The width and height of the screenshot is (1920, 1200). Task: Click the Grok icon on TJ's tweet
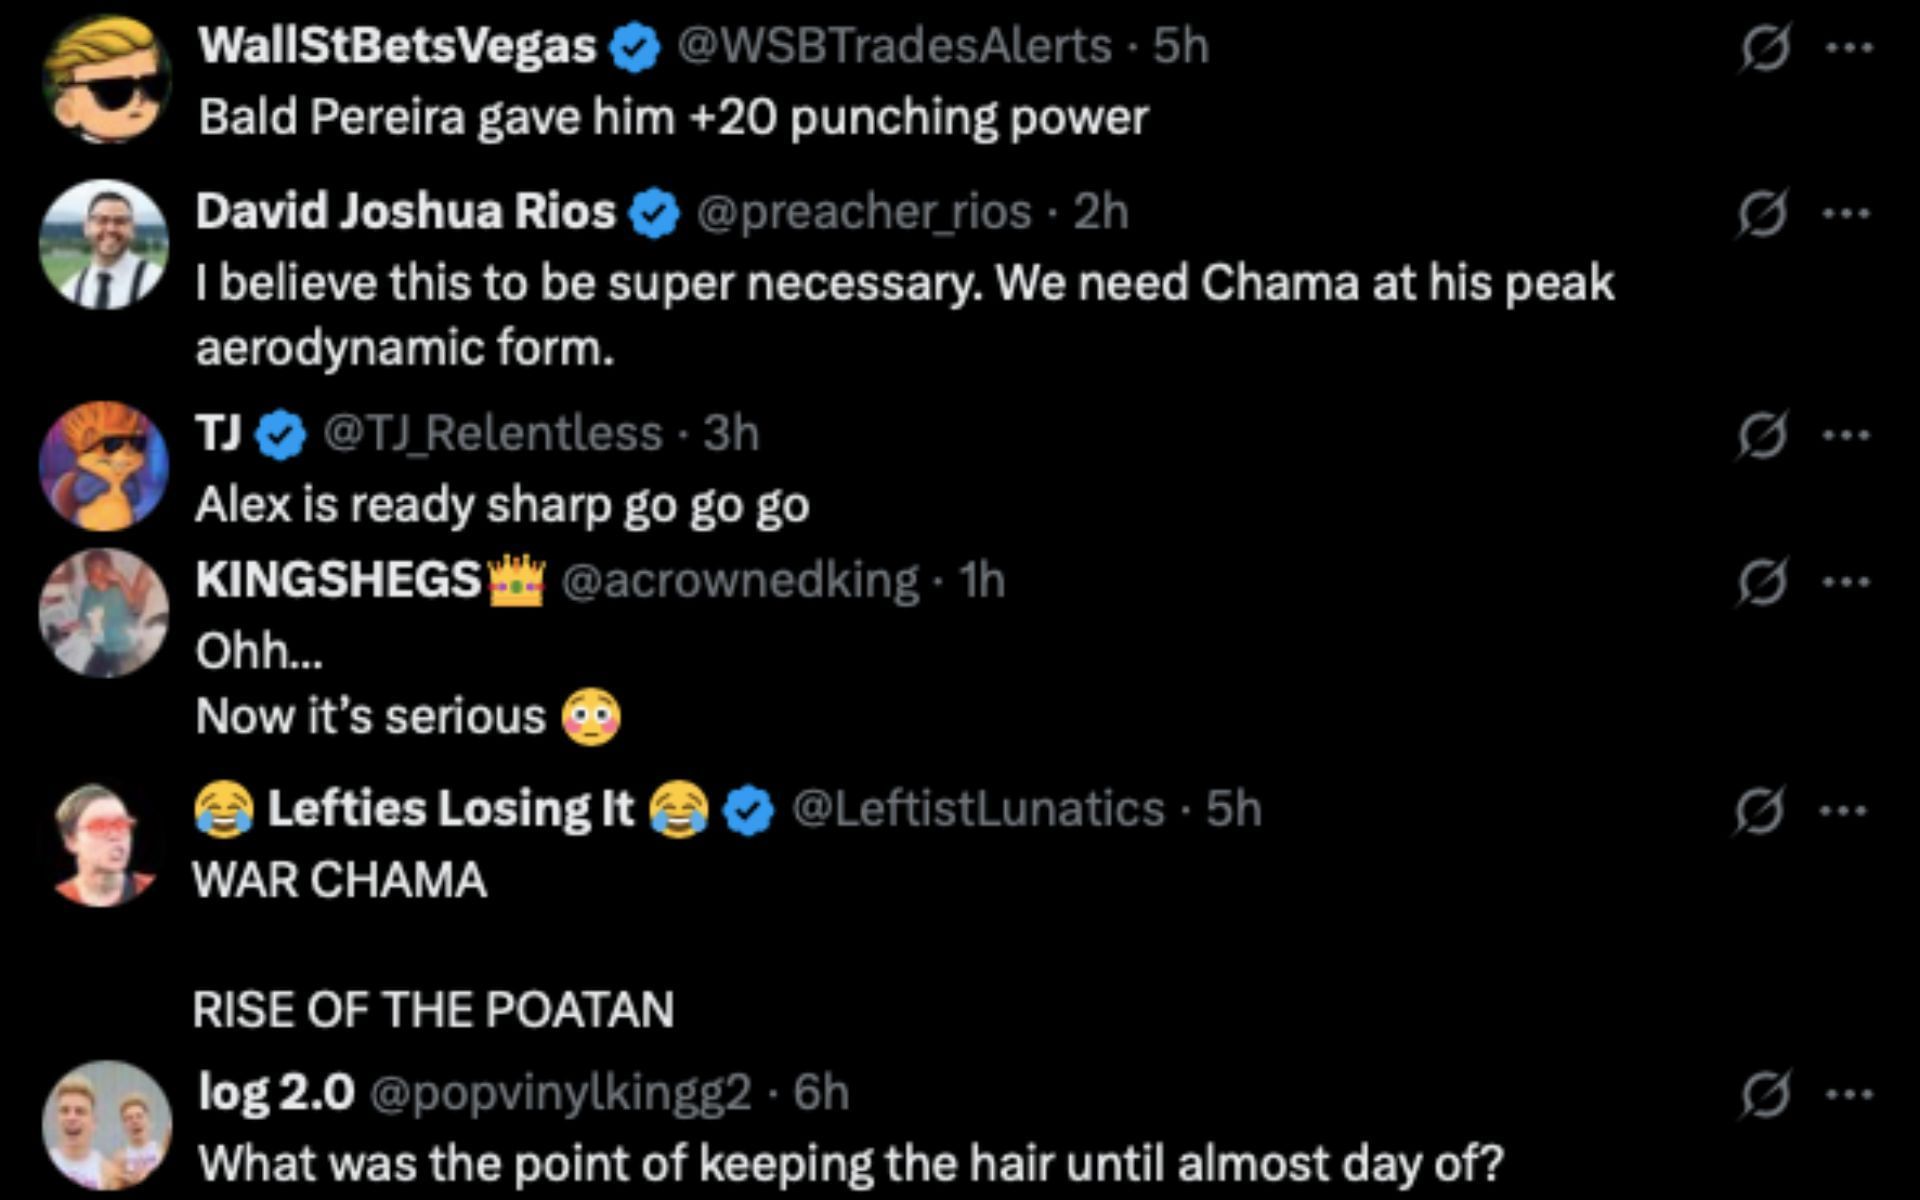coord(1762,435)
